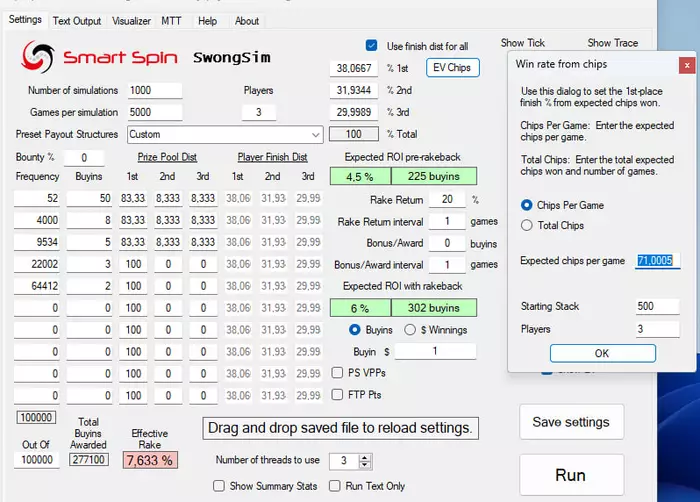This screenshot has width=700, height=502.
Task: Click the frequency field showing 64412
Action: [x=37, y=285]
